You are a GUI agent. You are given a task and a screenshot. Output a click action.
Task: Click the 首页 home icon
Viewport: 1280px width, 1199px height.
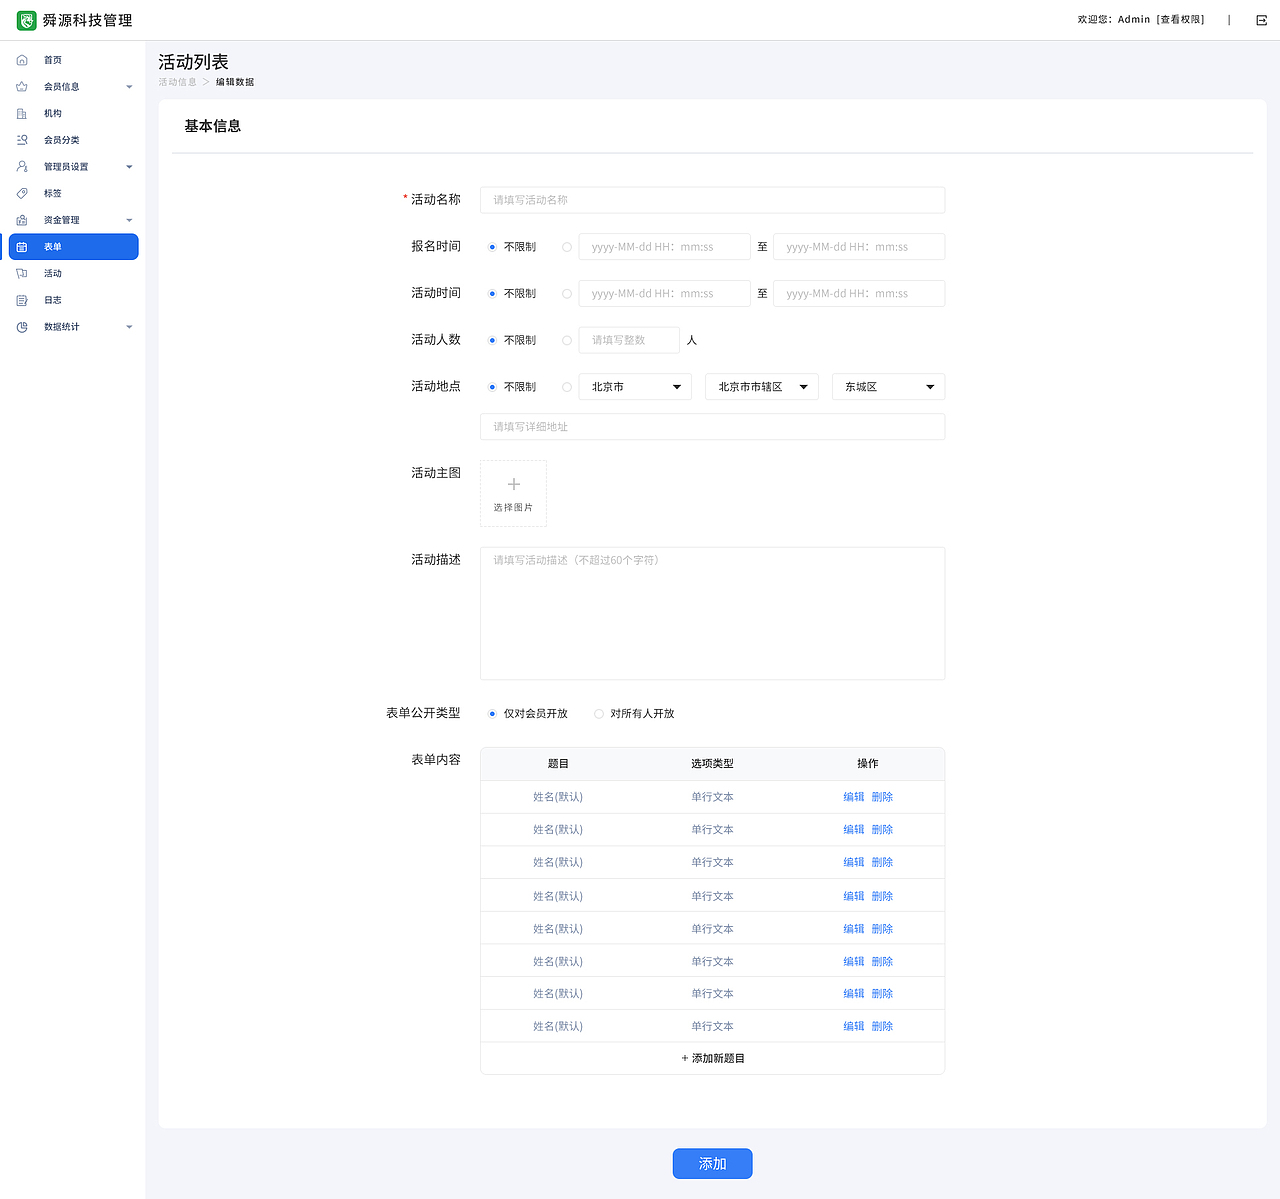22,60
